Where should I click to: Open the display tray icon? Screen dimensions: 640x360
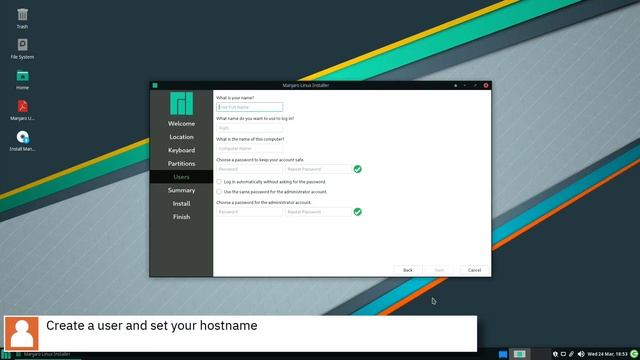click(563, 354)
